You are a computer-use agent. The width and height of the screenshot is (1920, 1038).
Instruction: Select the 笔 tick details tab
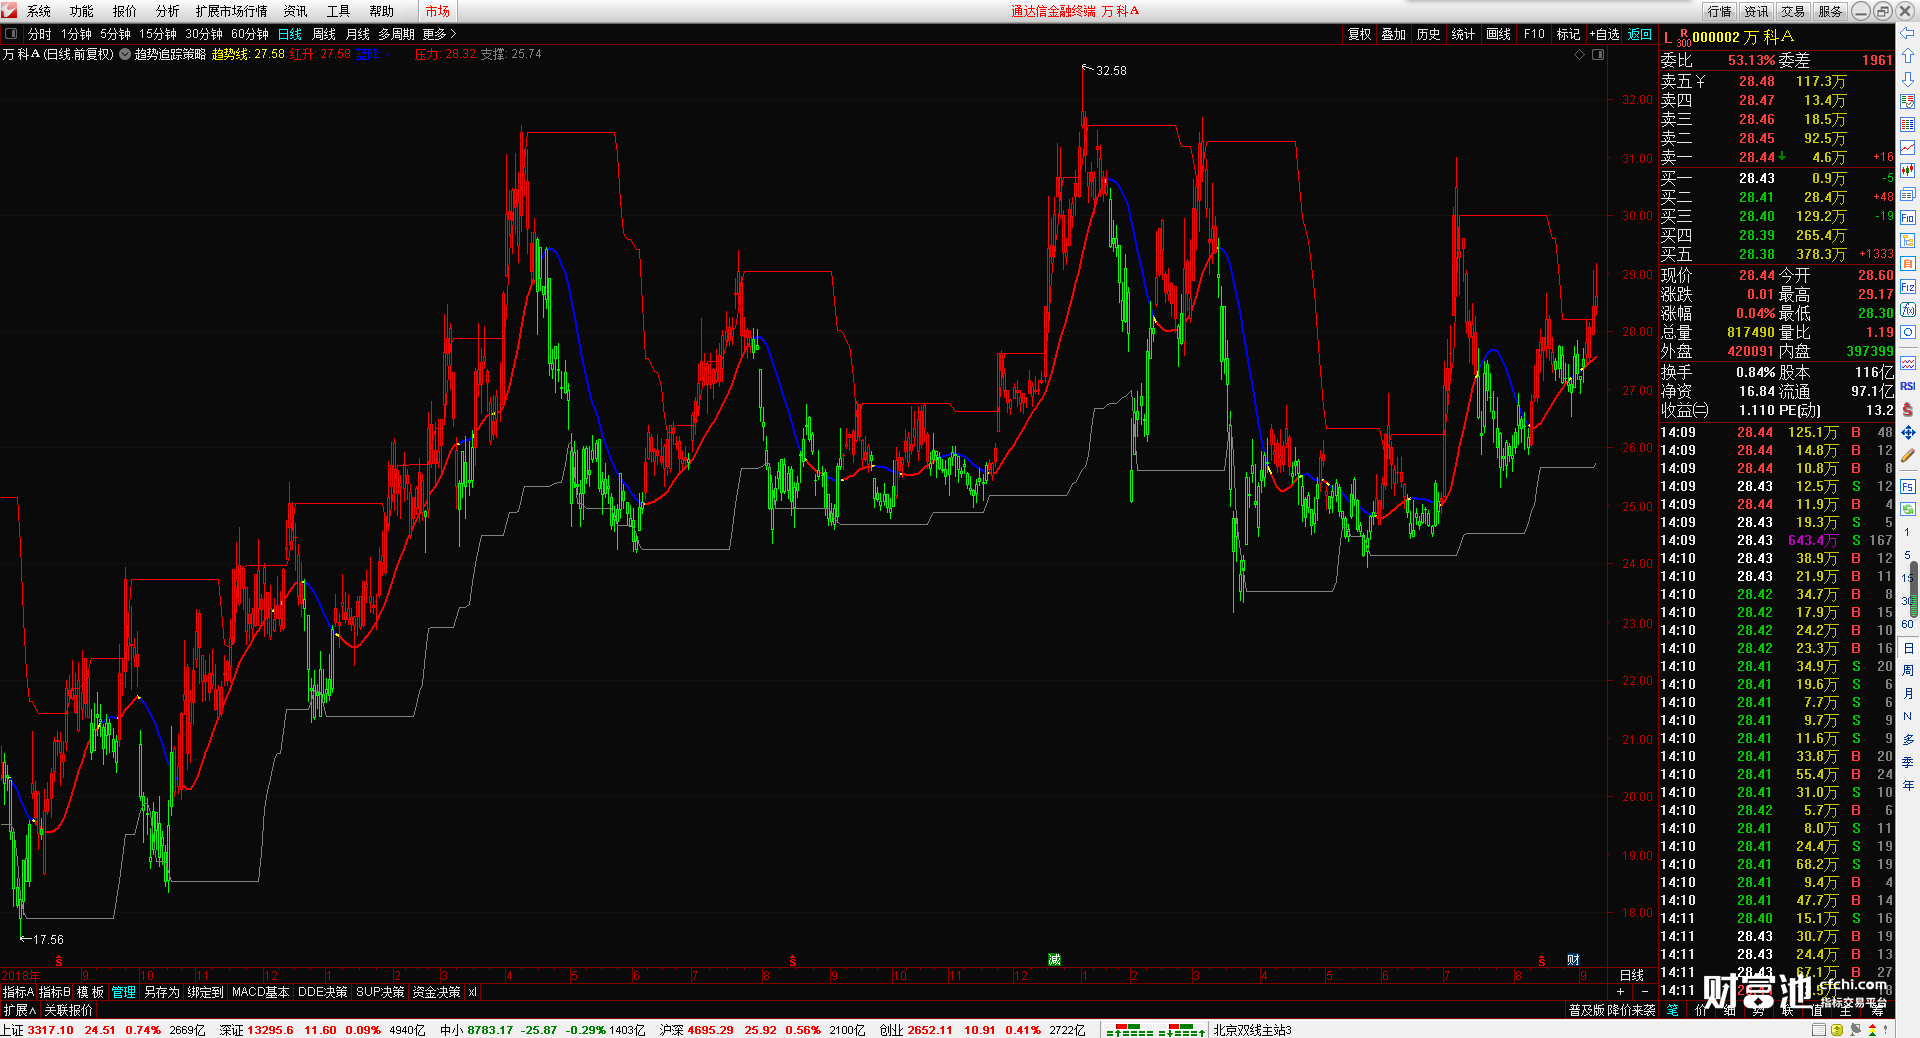[1673, 1010]
